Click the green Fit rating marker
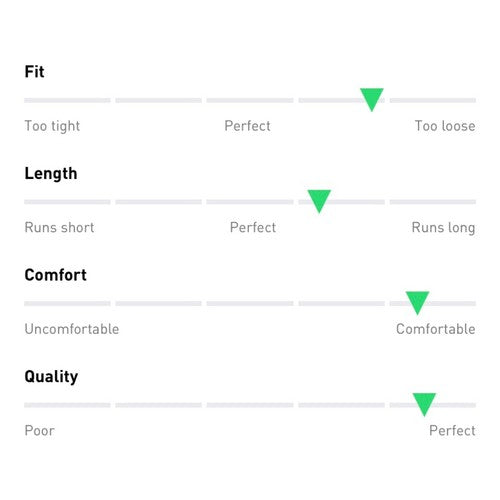Screen dimensions: 500x500 pos(372,99)
